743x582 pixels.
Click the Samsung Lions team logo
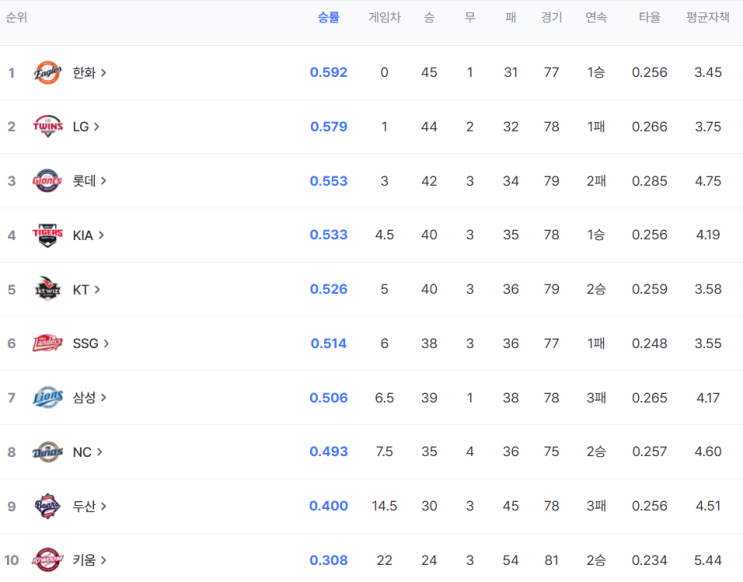point(47,397)
